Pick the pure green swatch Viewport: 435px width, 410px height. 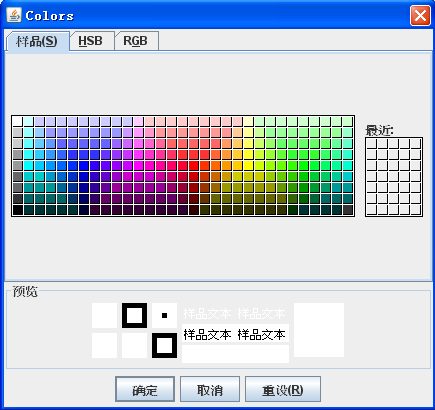[304, 166]
